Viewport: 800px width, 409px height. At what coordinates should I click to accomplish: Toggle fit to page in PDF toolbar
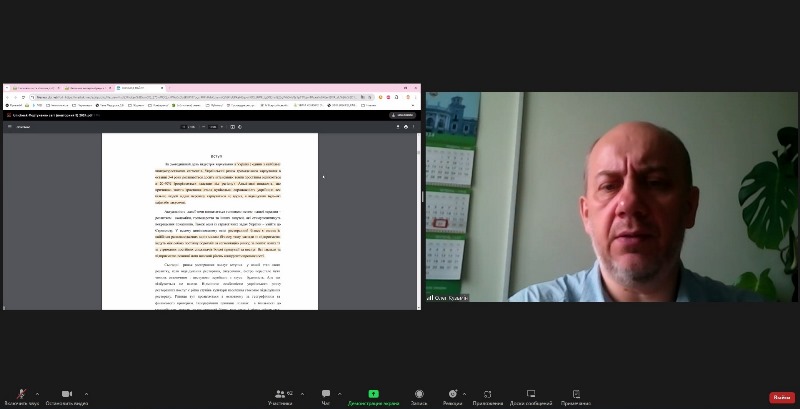pyautogui.click(x=233, y=126)
